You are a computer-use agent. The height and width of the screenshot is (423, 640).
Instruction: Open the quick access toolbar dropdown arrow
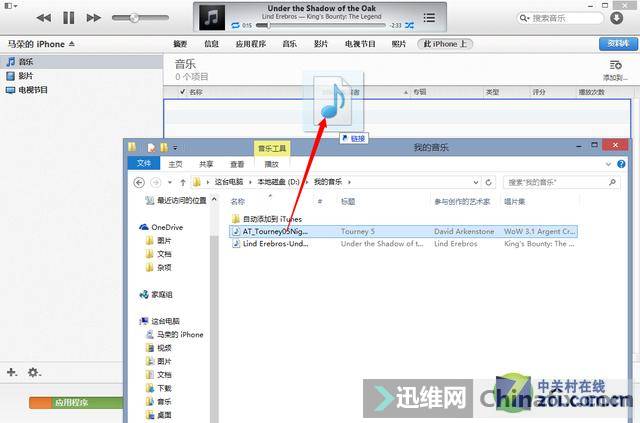(175, 148)
